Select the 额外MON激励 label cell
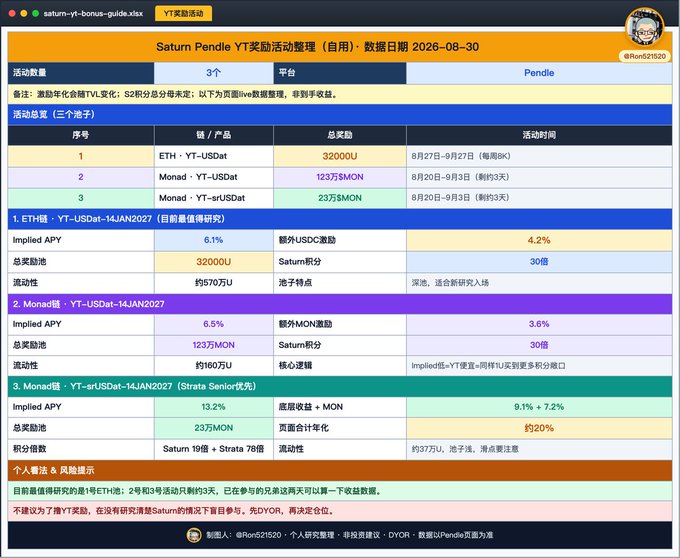The width and height of the screenshot is (680, 558). pos(340,324)
